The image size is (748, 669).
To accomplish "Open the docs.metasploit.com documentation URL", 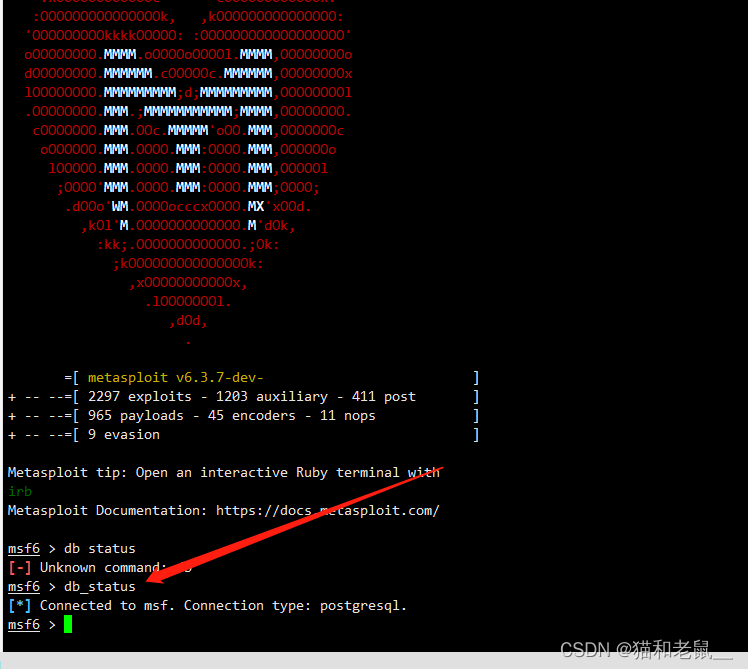I will click(327, 511).
